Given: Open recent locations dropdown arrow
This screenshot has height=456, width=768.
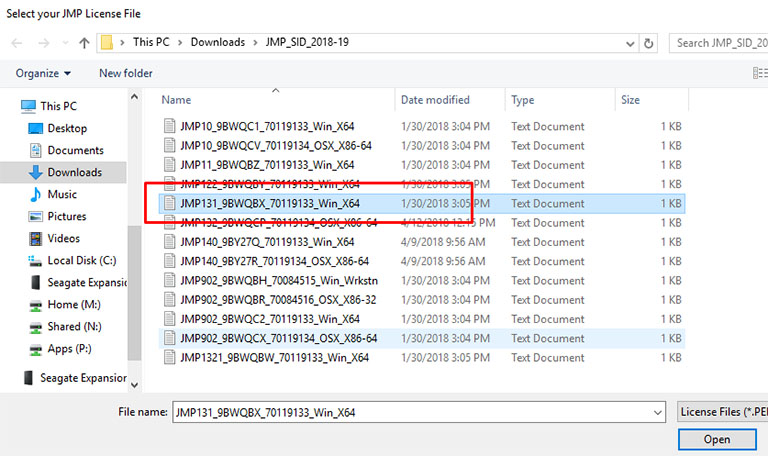Looking at the screenshot, I should pyautogui.click(x=66, y=43).
